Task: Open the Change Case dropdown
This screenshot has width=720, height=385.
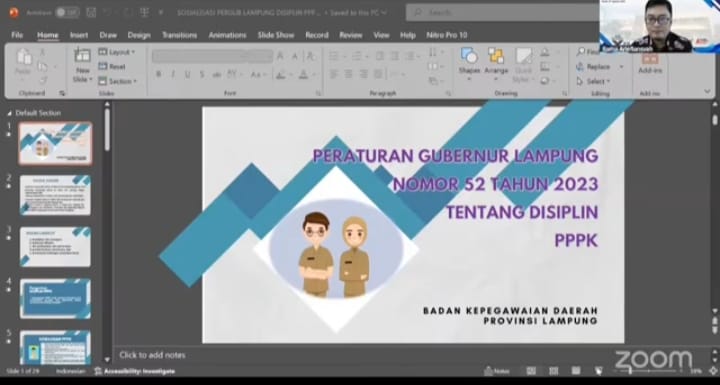Action: point(258,74)
